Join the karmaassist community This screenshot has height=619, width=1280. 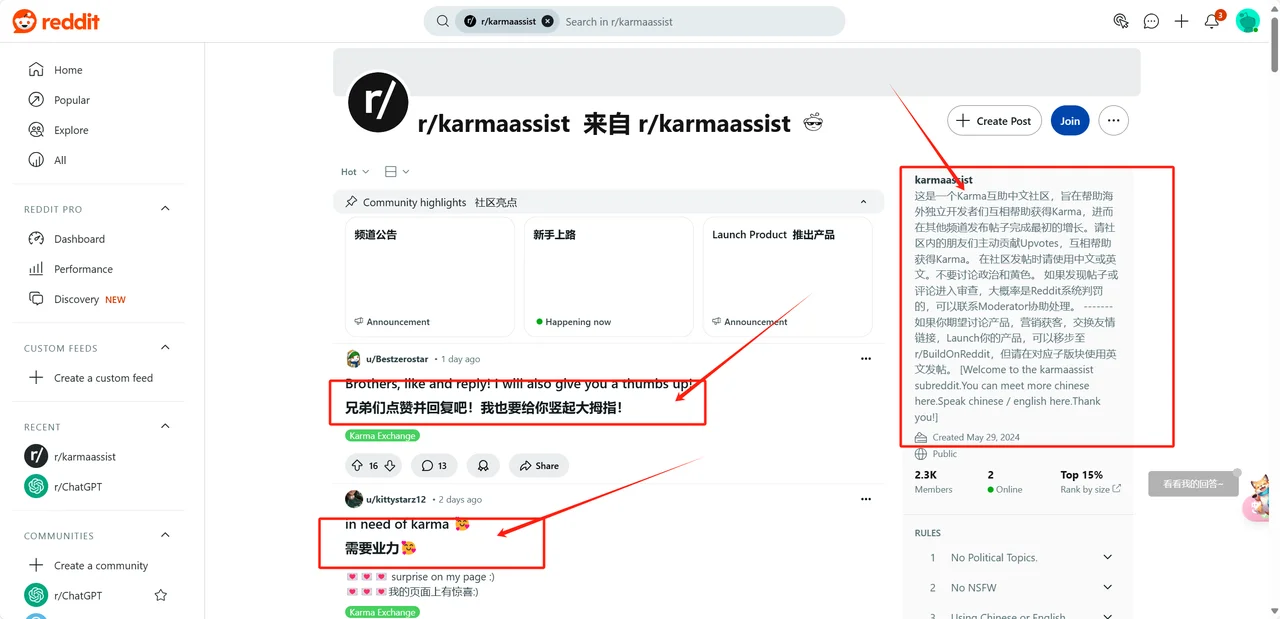click(x=1070, y=121)
